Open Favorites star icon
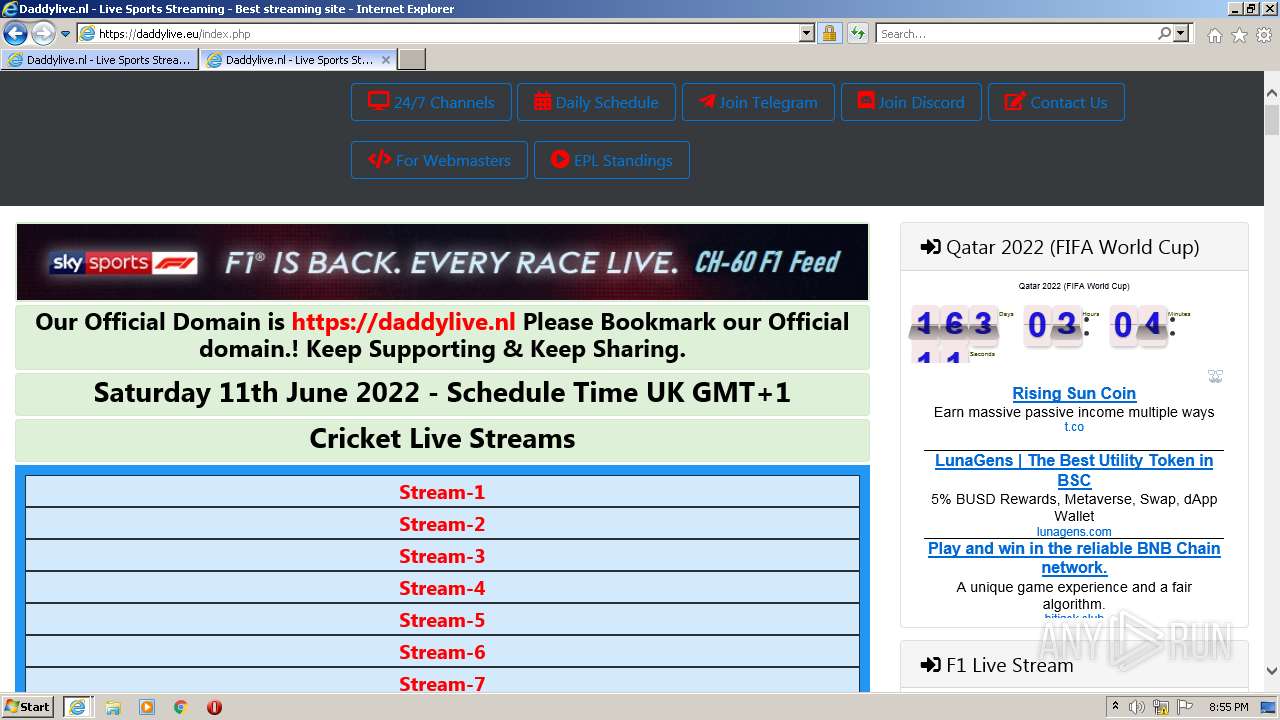1280x720 pixels. click(x=1239, y=35)
